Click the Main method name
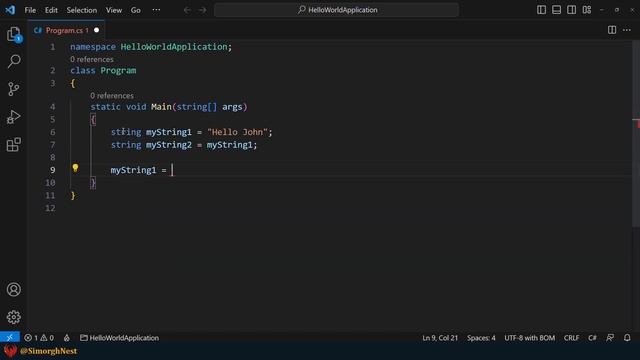 click(x=161, y=107)
